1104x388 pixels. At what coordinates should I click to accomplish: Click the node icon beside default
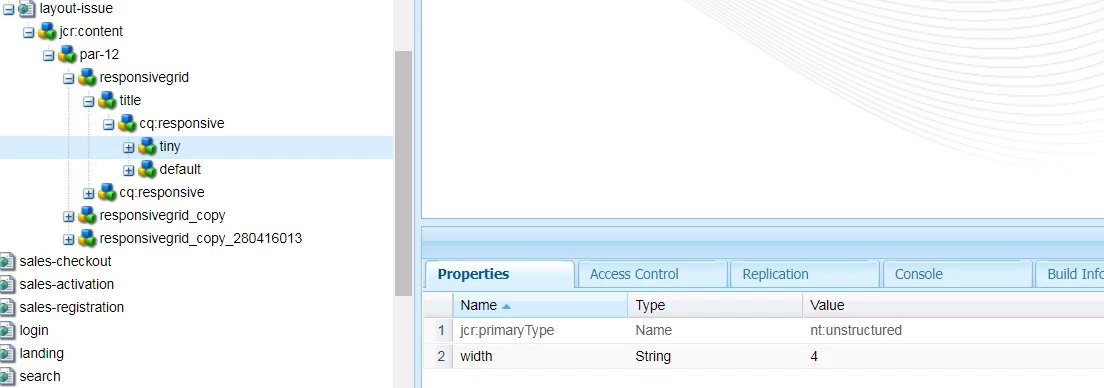pos(146,169)
